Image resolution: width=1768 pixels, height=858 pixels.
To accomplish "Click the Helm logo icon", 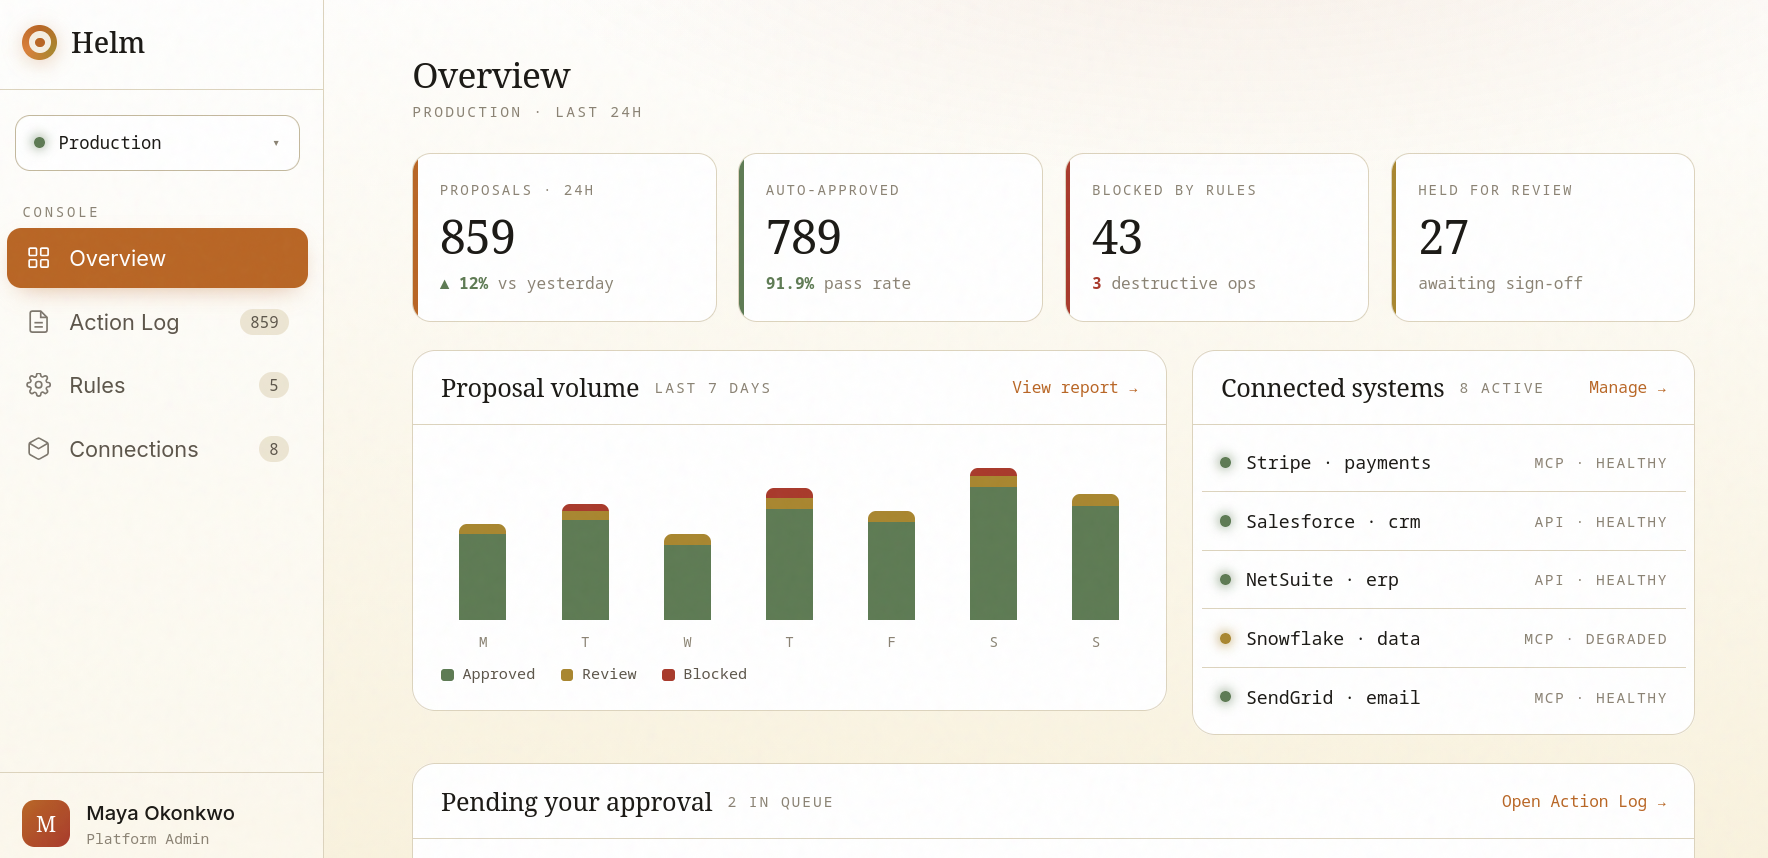I will point(39,43).
